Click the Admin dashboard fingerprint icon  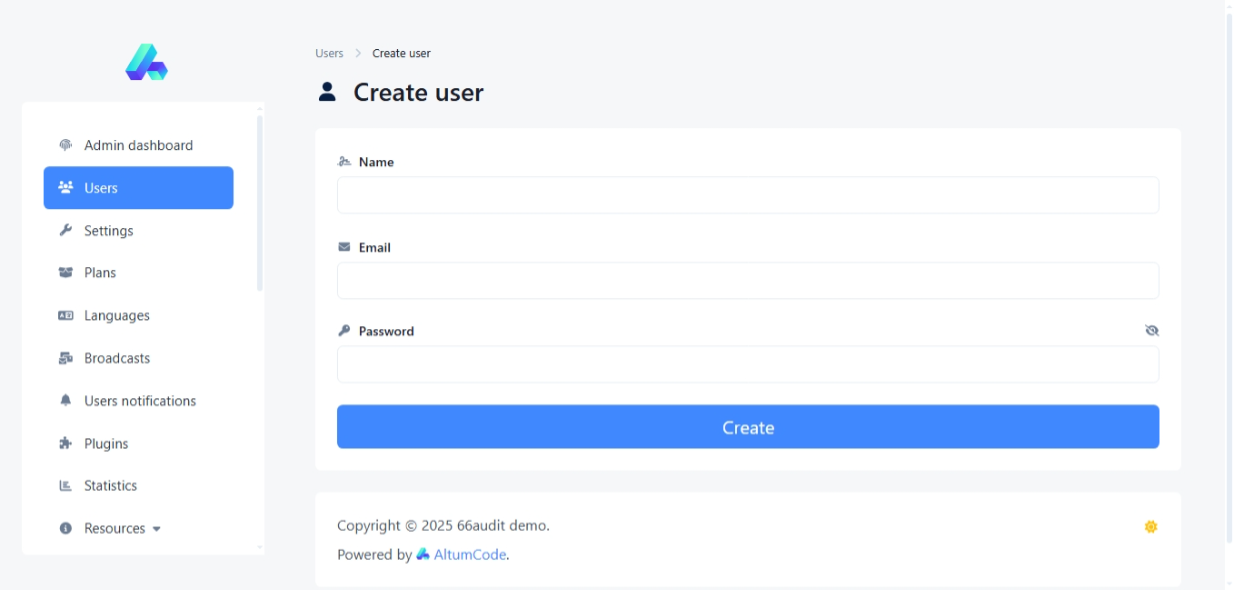pyautogui.click(x=66, y=145)
